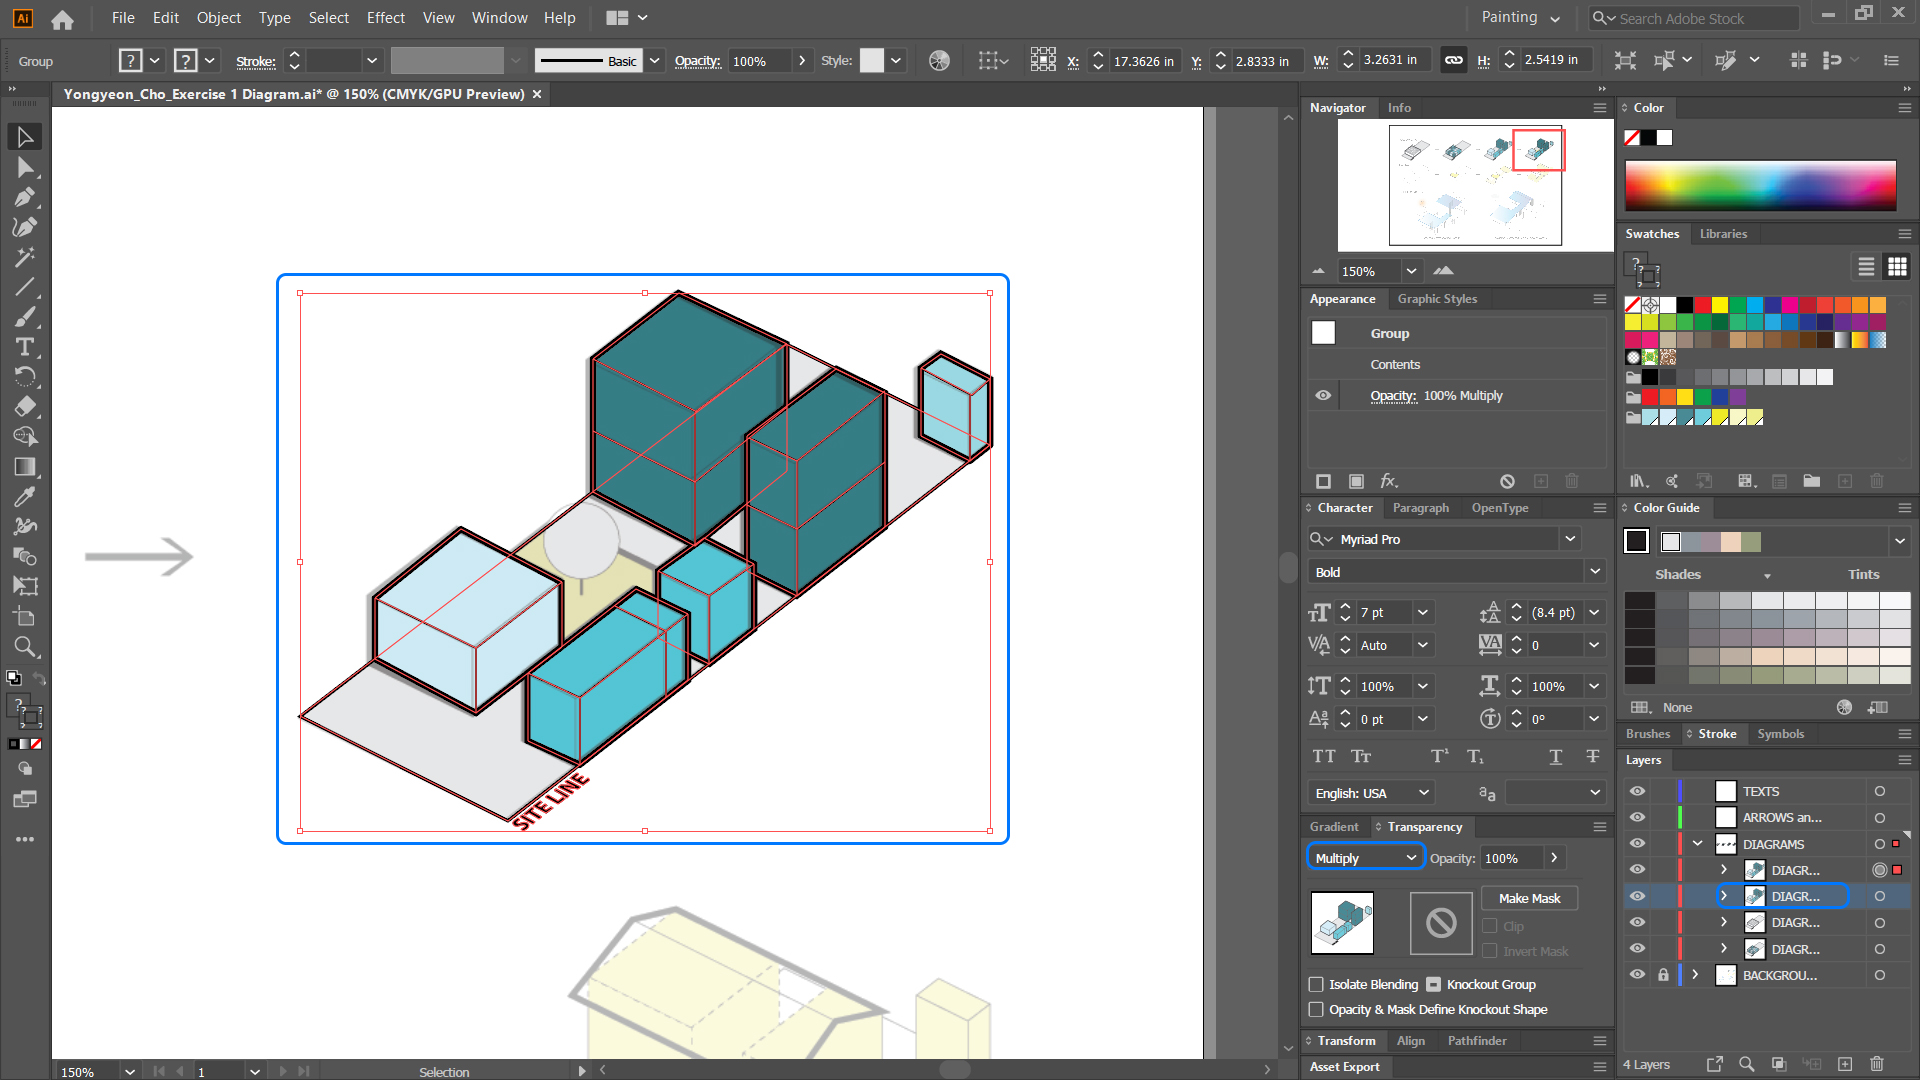This screenshot has height=1080, width=1920.
Task: Select the Selection tool in toolbar
Action: click(24, 136)
